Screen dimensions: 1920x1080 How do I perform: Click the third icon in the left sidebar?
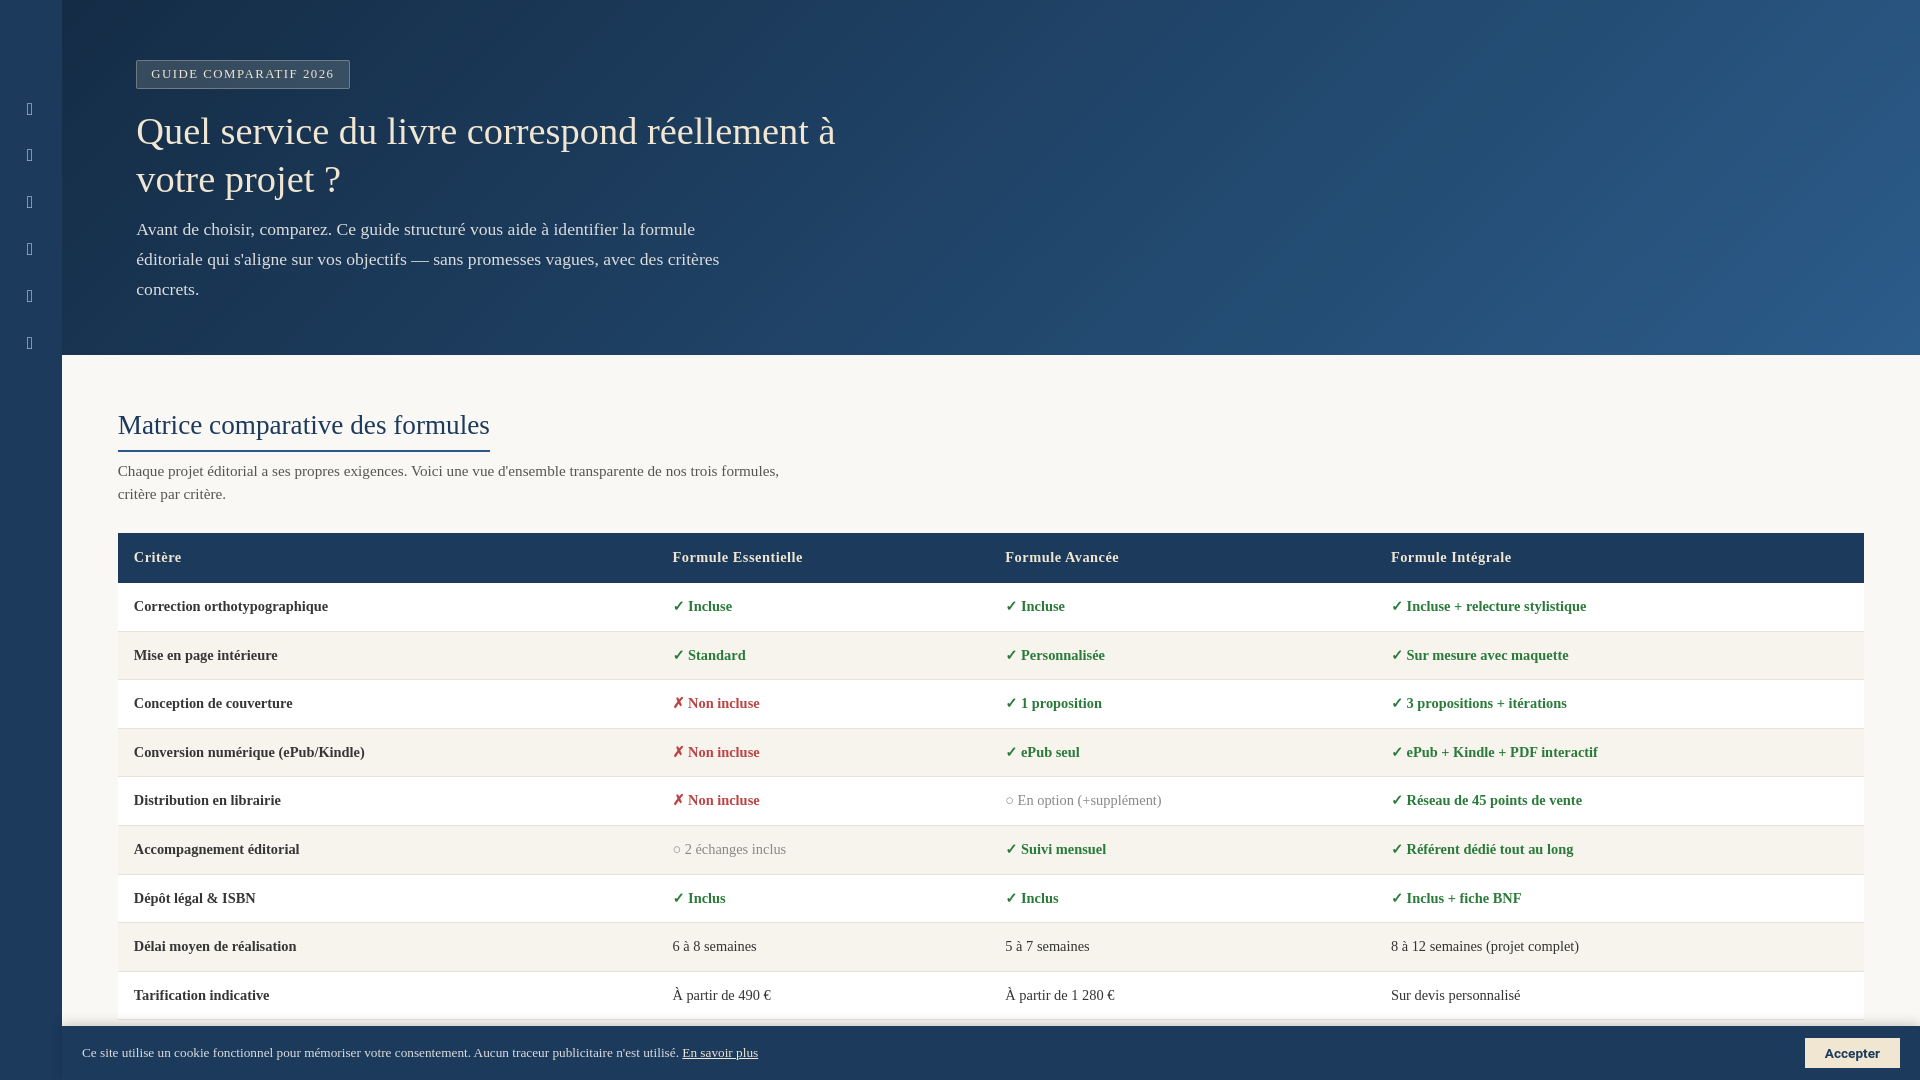click(30, 202)
